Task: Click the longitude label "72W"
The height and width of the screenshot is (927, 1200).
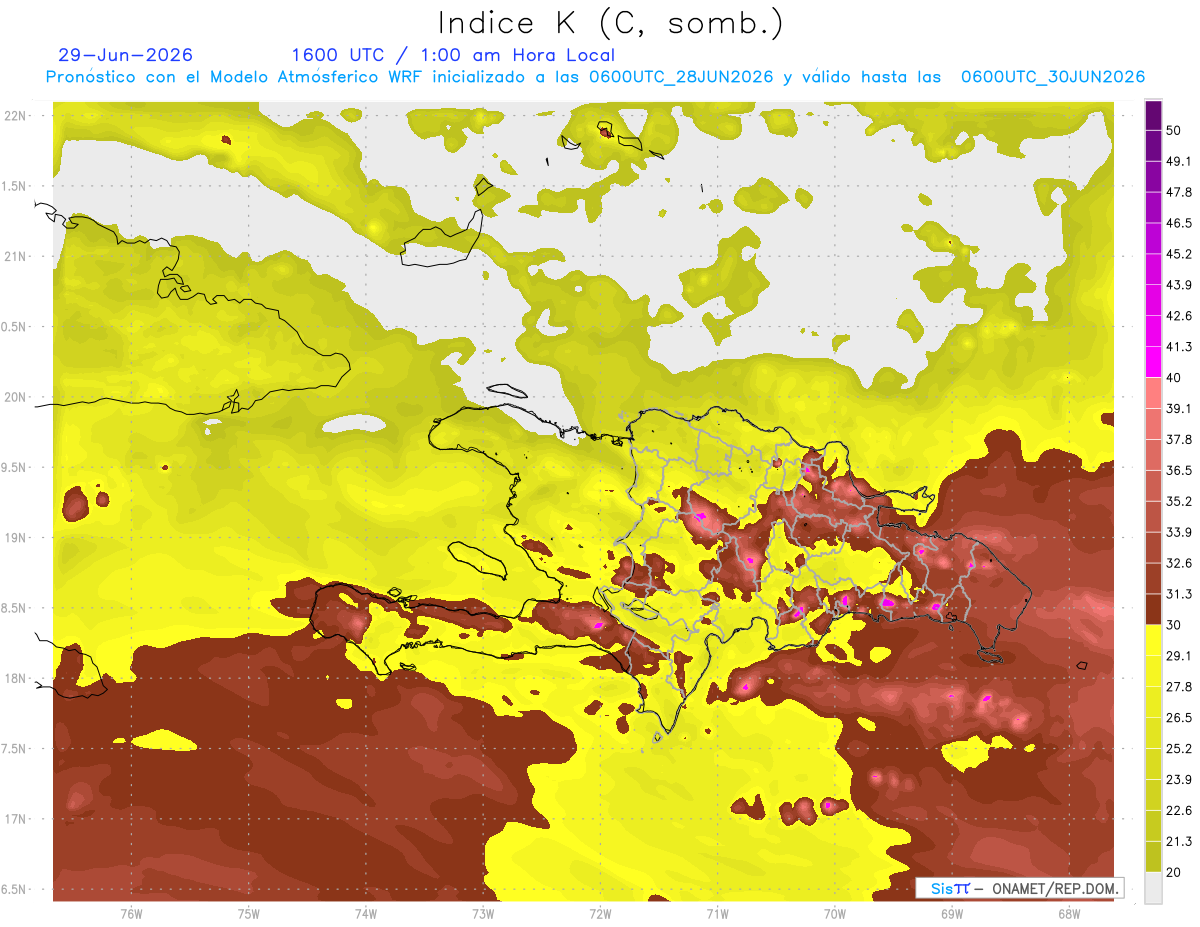Action: (600, 914)
